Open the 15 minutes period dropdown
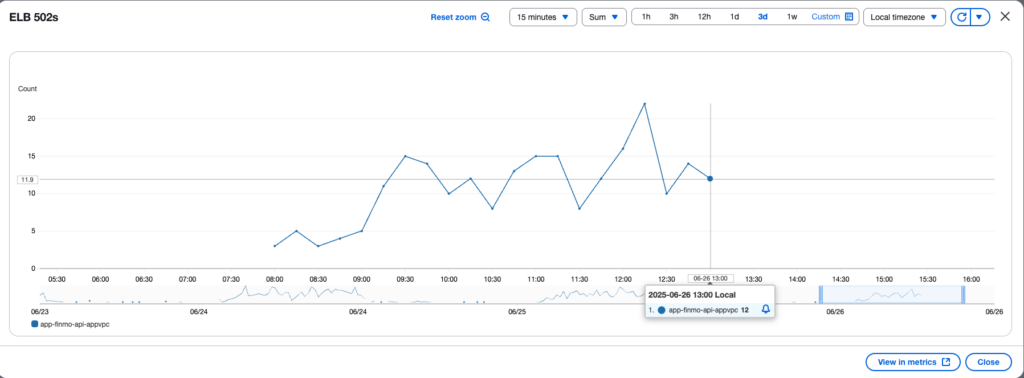The height and width of the screenshot is (378, 1024). (543, 17)
